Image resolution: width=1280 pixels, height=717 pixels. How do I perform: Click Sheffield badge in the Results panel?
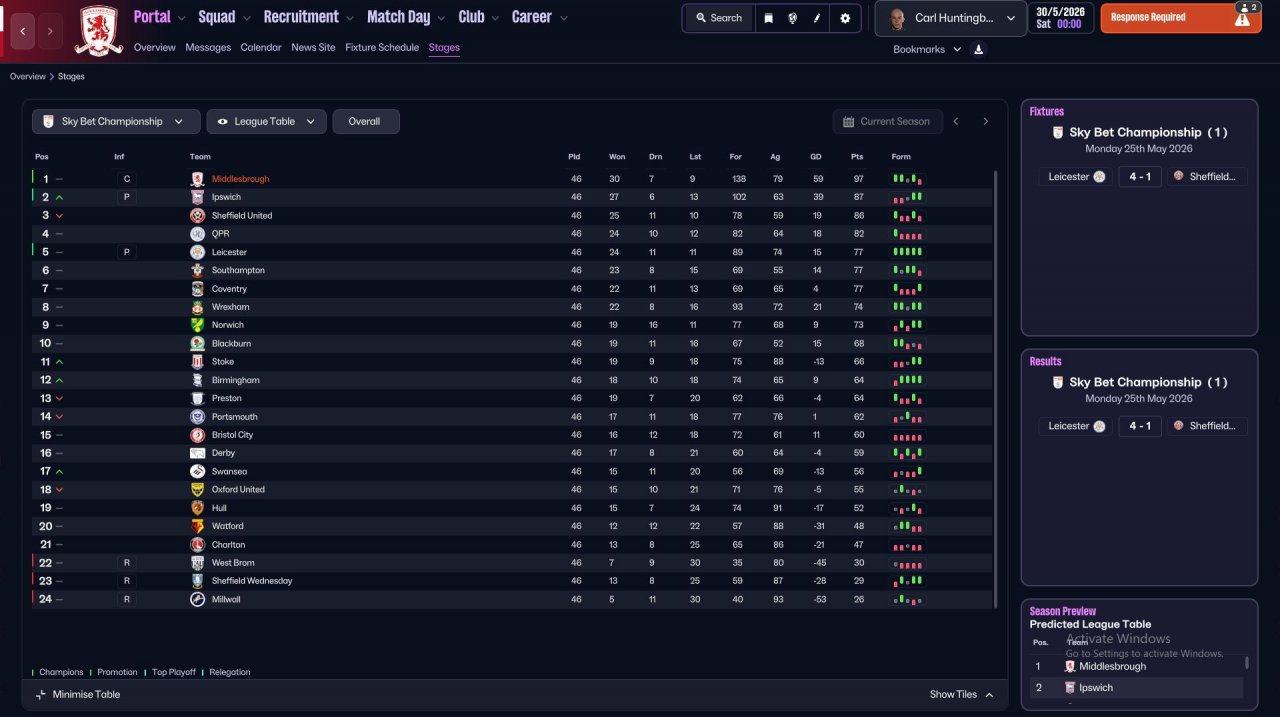(x=1179, y=426)
